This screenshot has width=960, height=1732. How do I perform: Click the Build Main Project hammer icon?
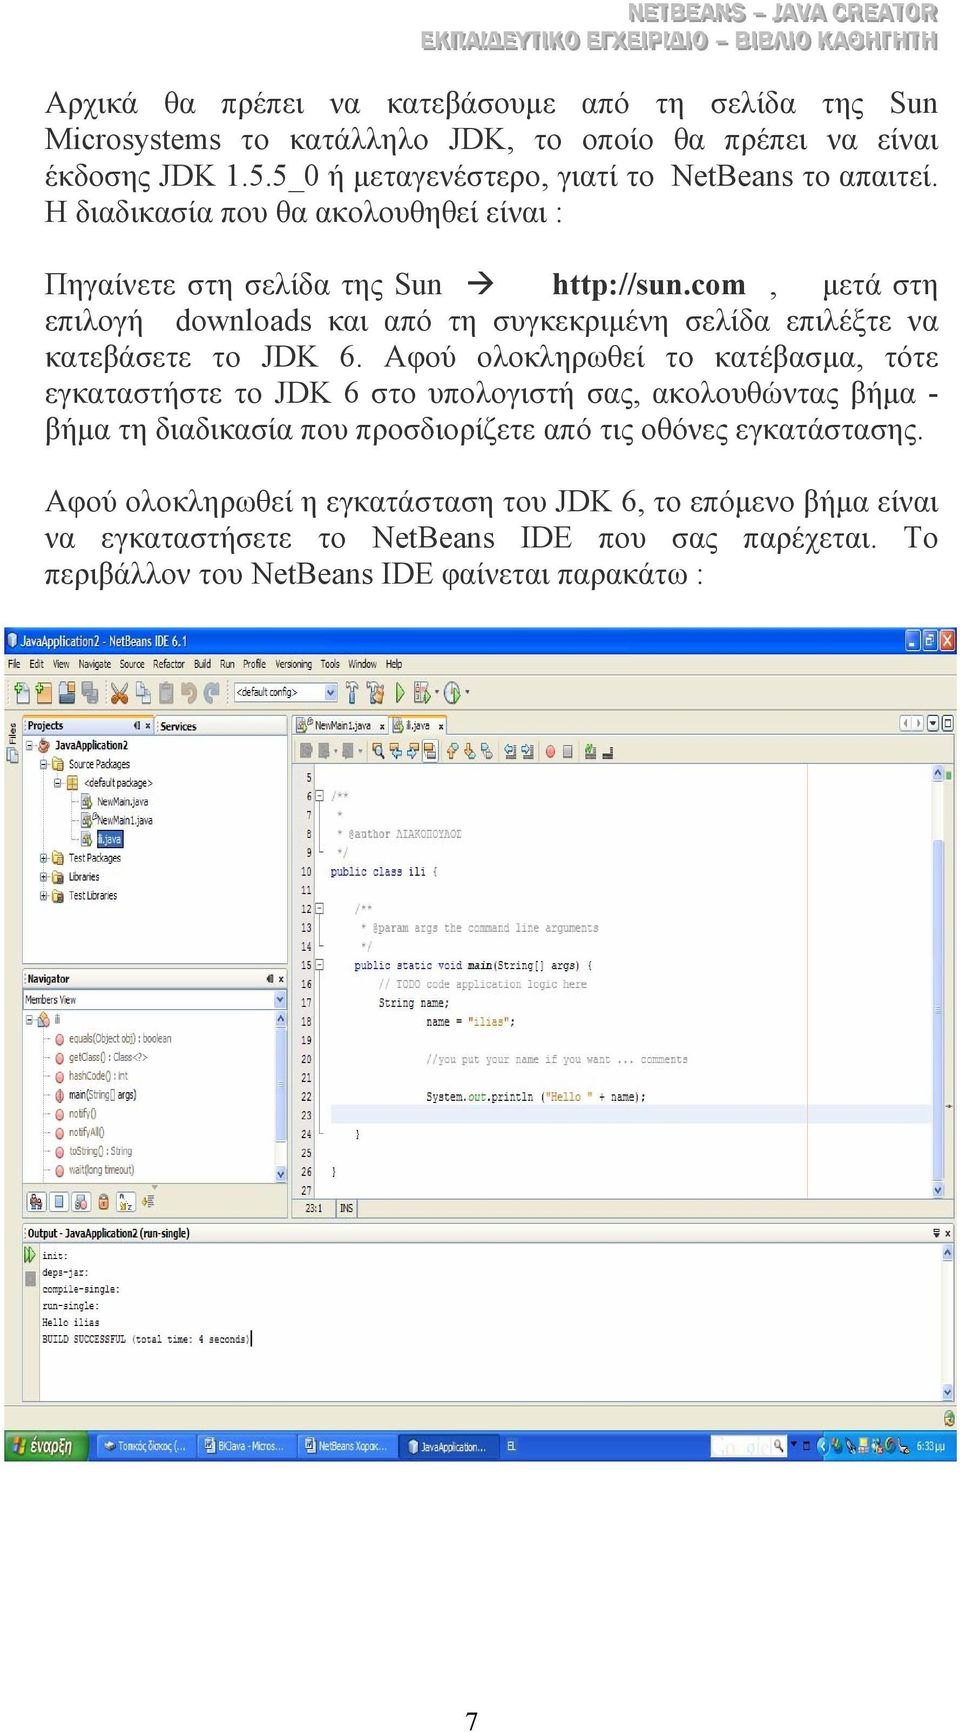[x=352, y=692]
